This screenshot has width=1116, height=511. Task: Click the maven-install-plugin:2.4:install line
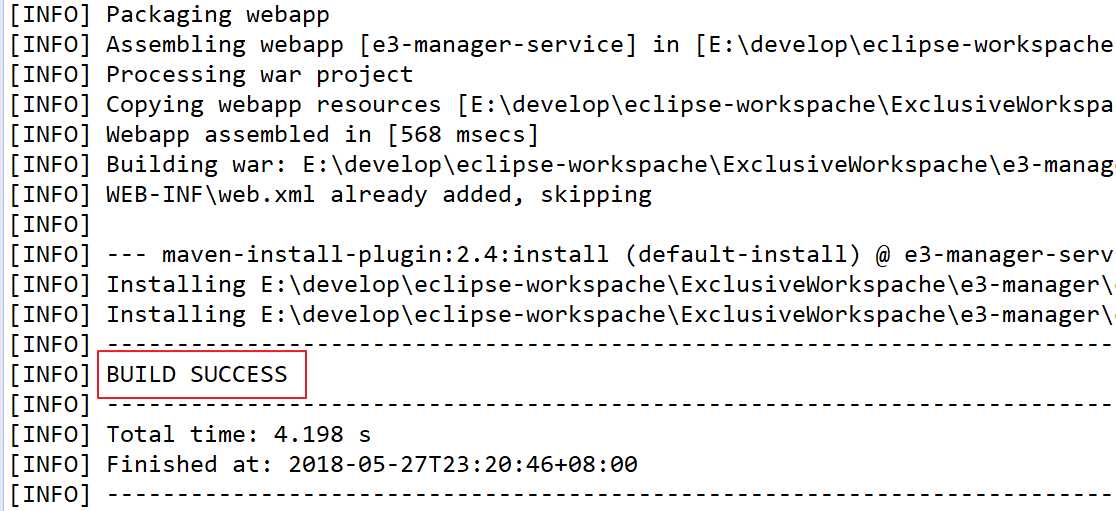pos(562,254)
